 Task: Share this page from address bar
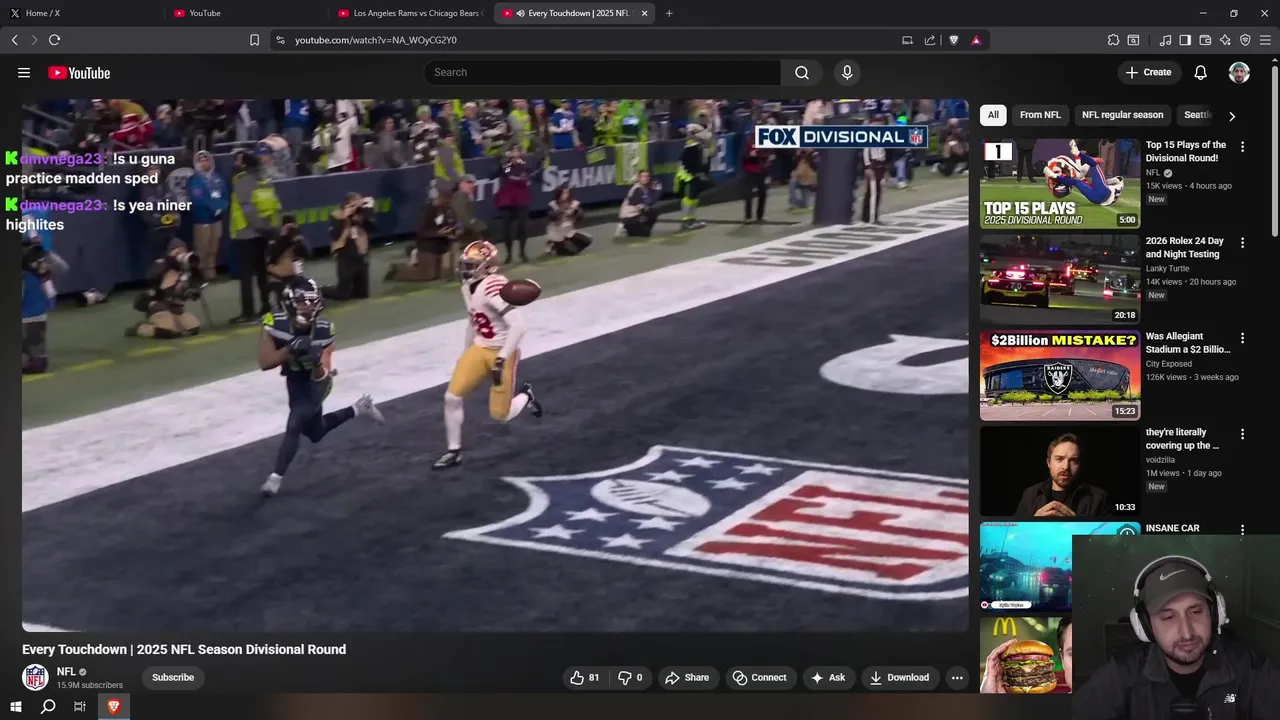pyautogui.click(x=930, y=40)
